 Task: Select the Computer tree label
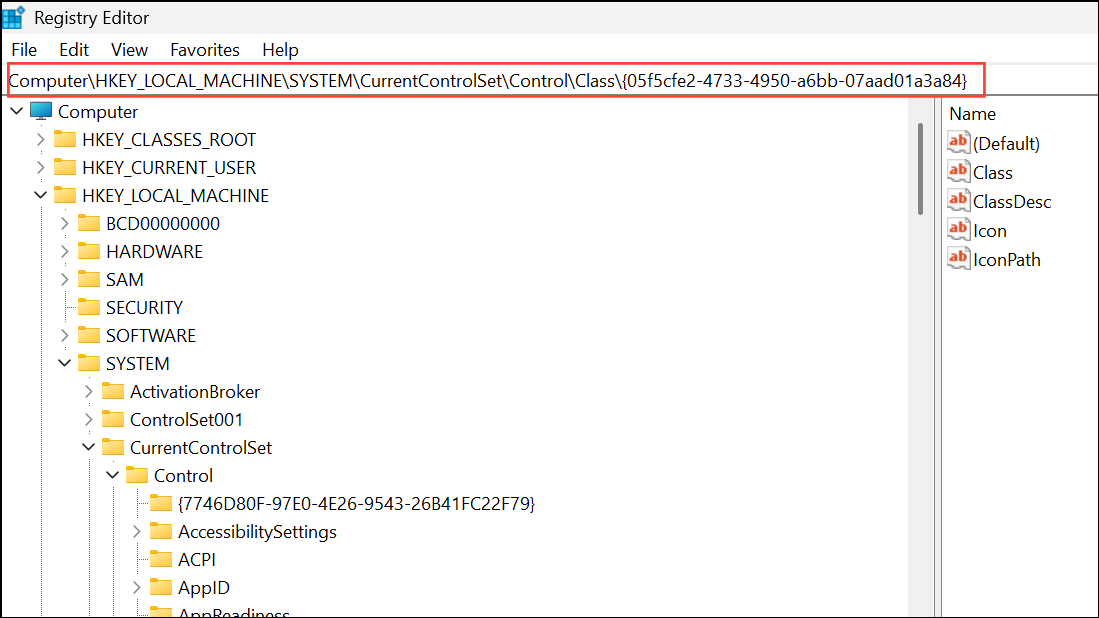pos(98,111)
